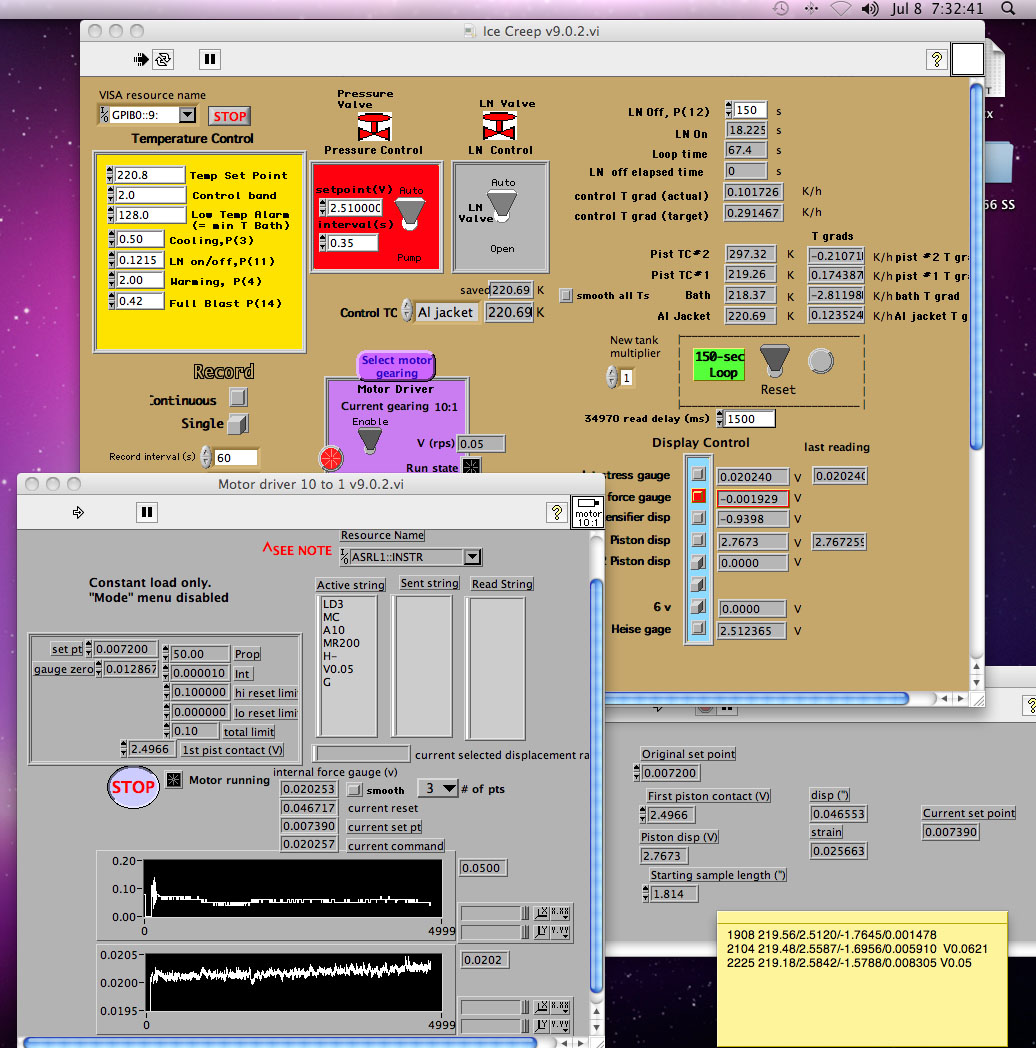Open context help in Ice Creep window
The image size is (1036, 1048).
tap(936, 59)
